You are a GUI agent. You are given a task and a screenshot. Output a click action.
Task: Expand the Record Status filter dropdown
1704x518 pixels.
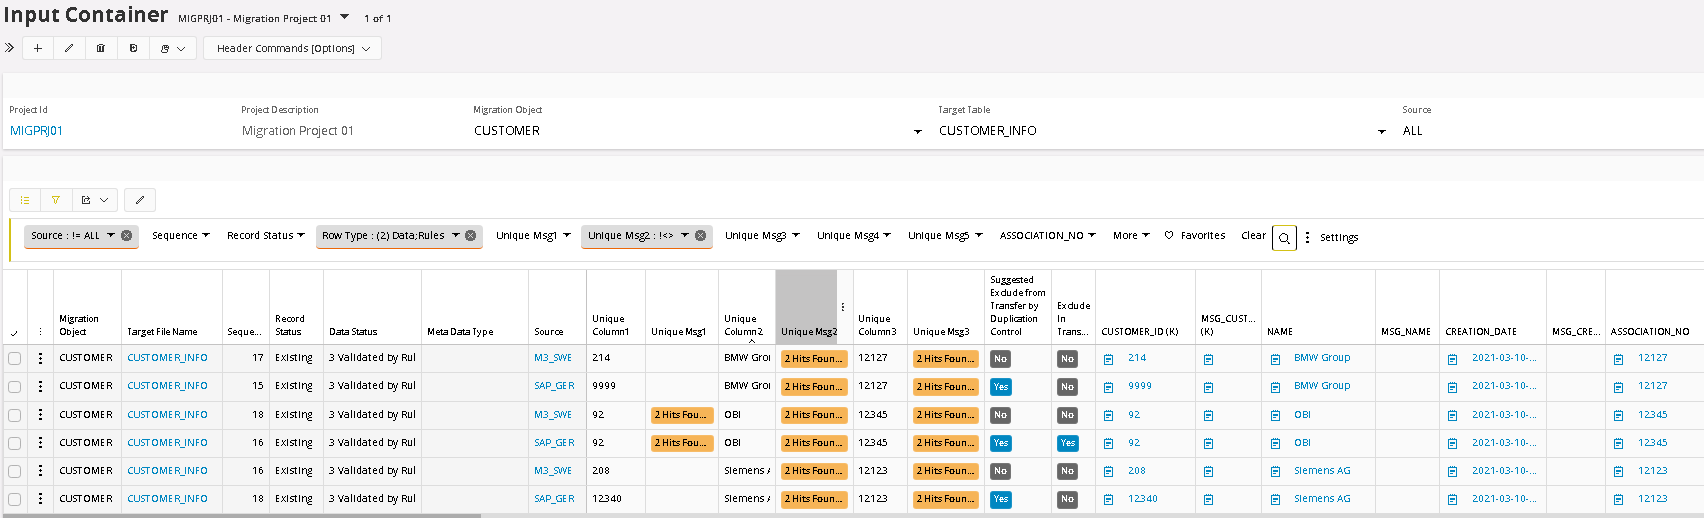265,236
